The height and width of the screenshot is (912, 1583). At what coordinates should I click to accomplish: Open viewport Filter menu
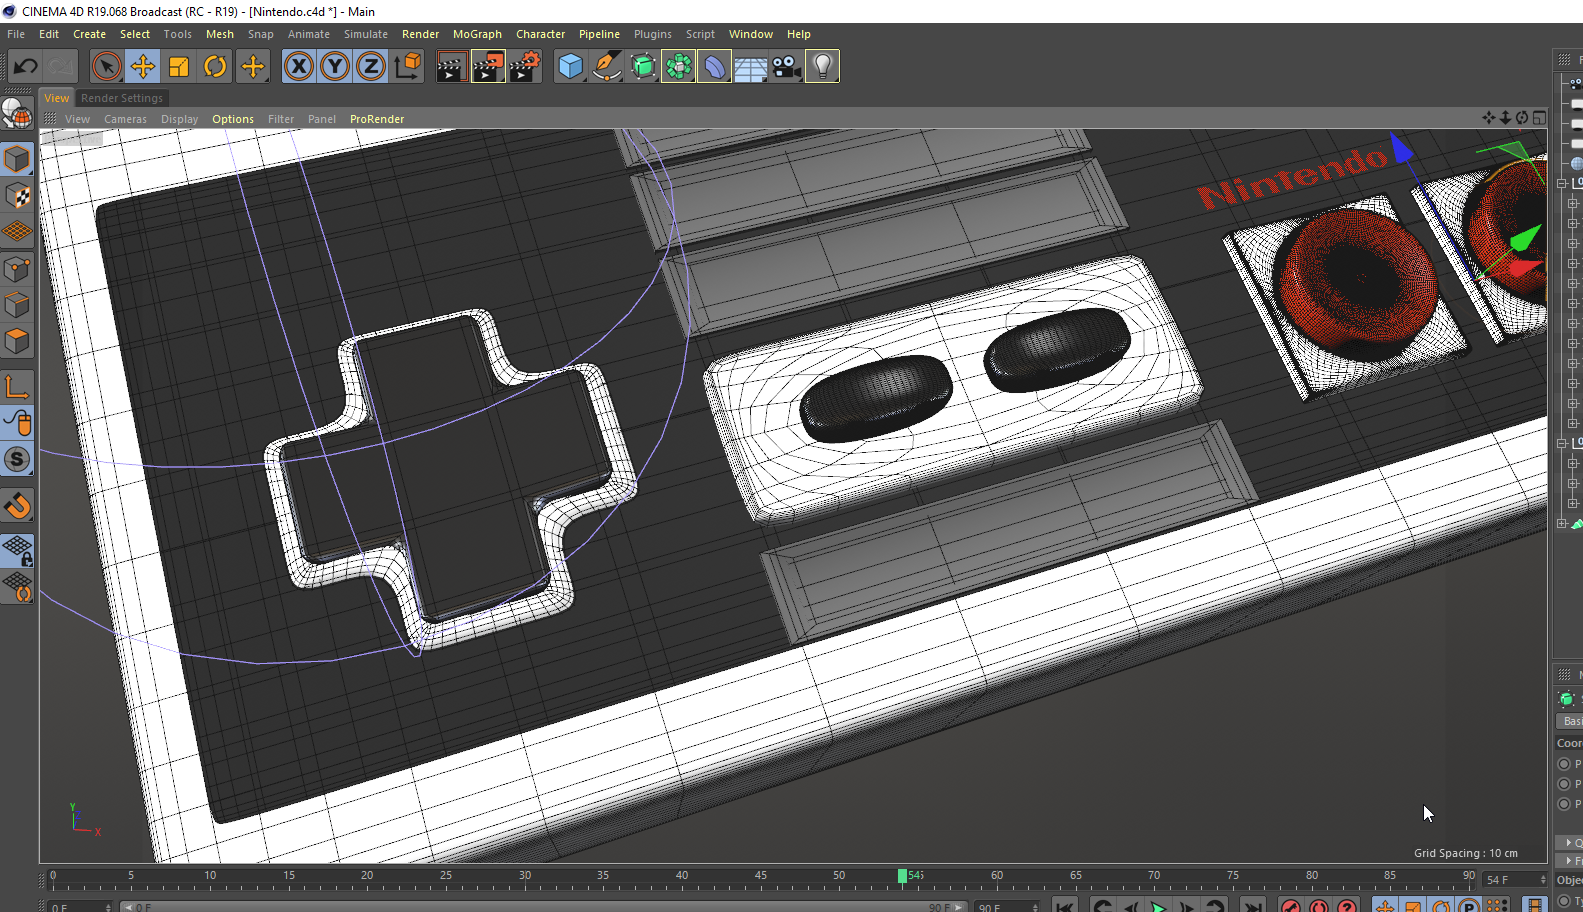[x=281, y=119]
